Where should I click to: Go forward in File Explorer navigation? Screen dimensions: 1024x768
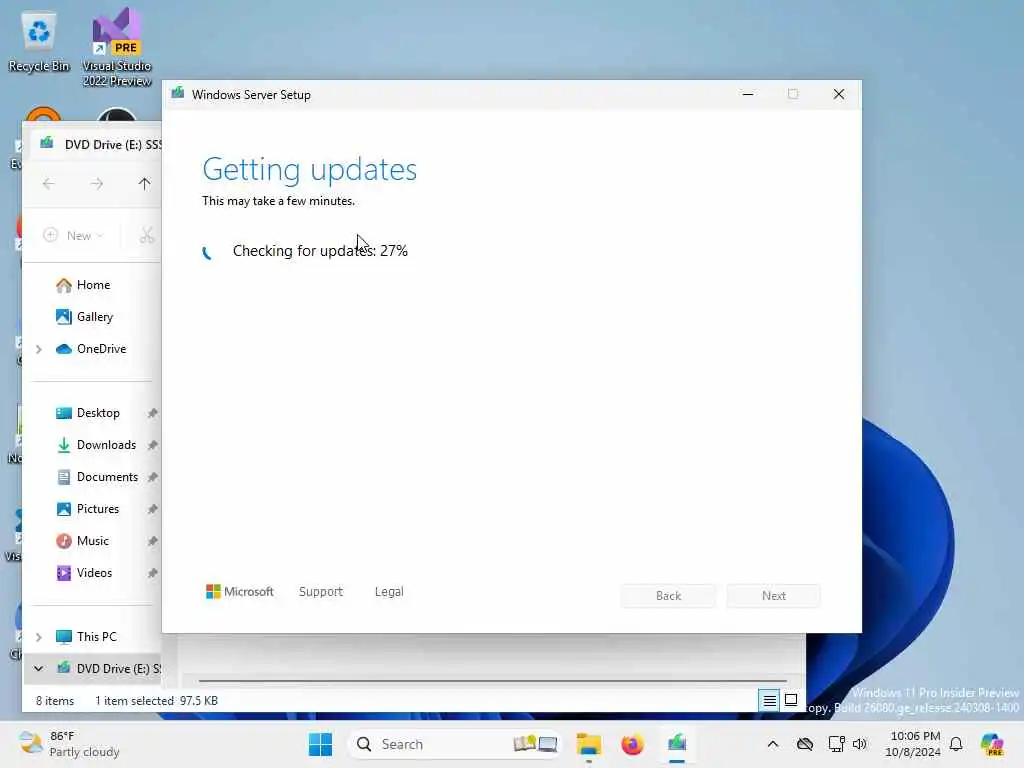[97, 184]
